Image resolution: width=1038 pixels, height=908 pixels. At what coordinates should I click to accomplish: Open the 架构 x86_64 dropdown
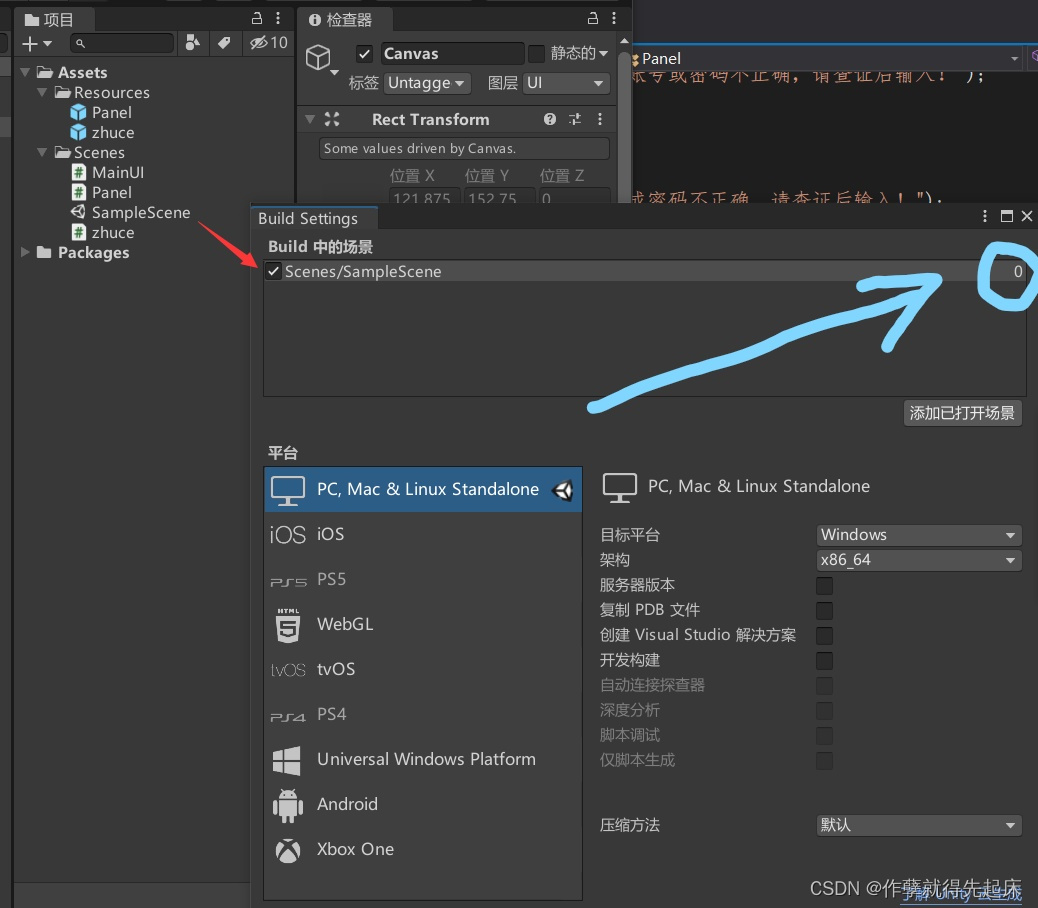click(x=919, y=560)
